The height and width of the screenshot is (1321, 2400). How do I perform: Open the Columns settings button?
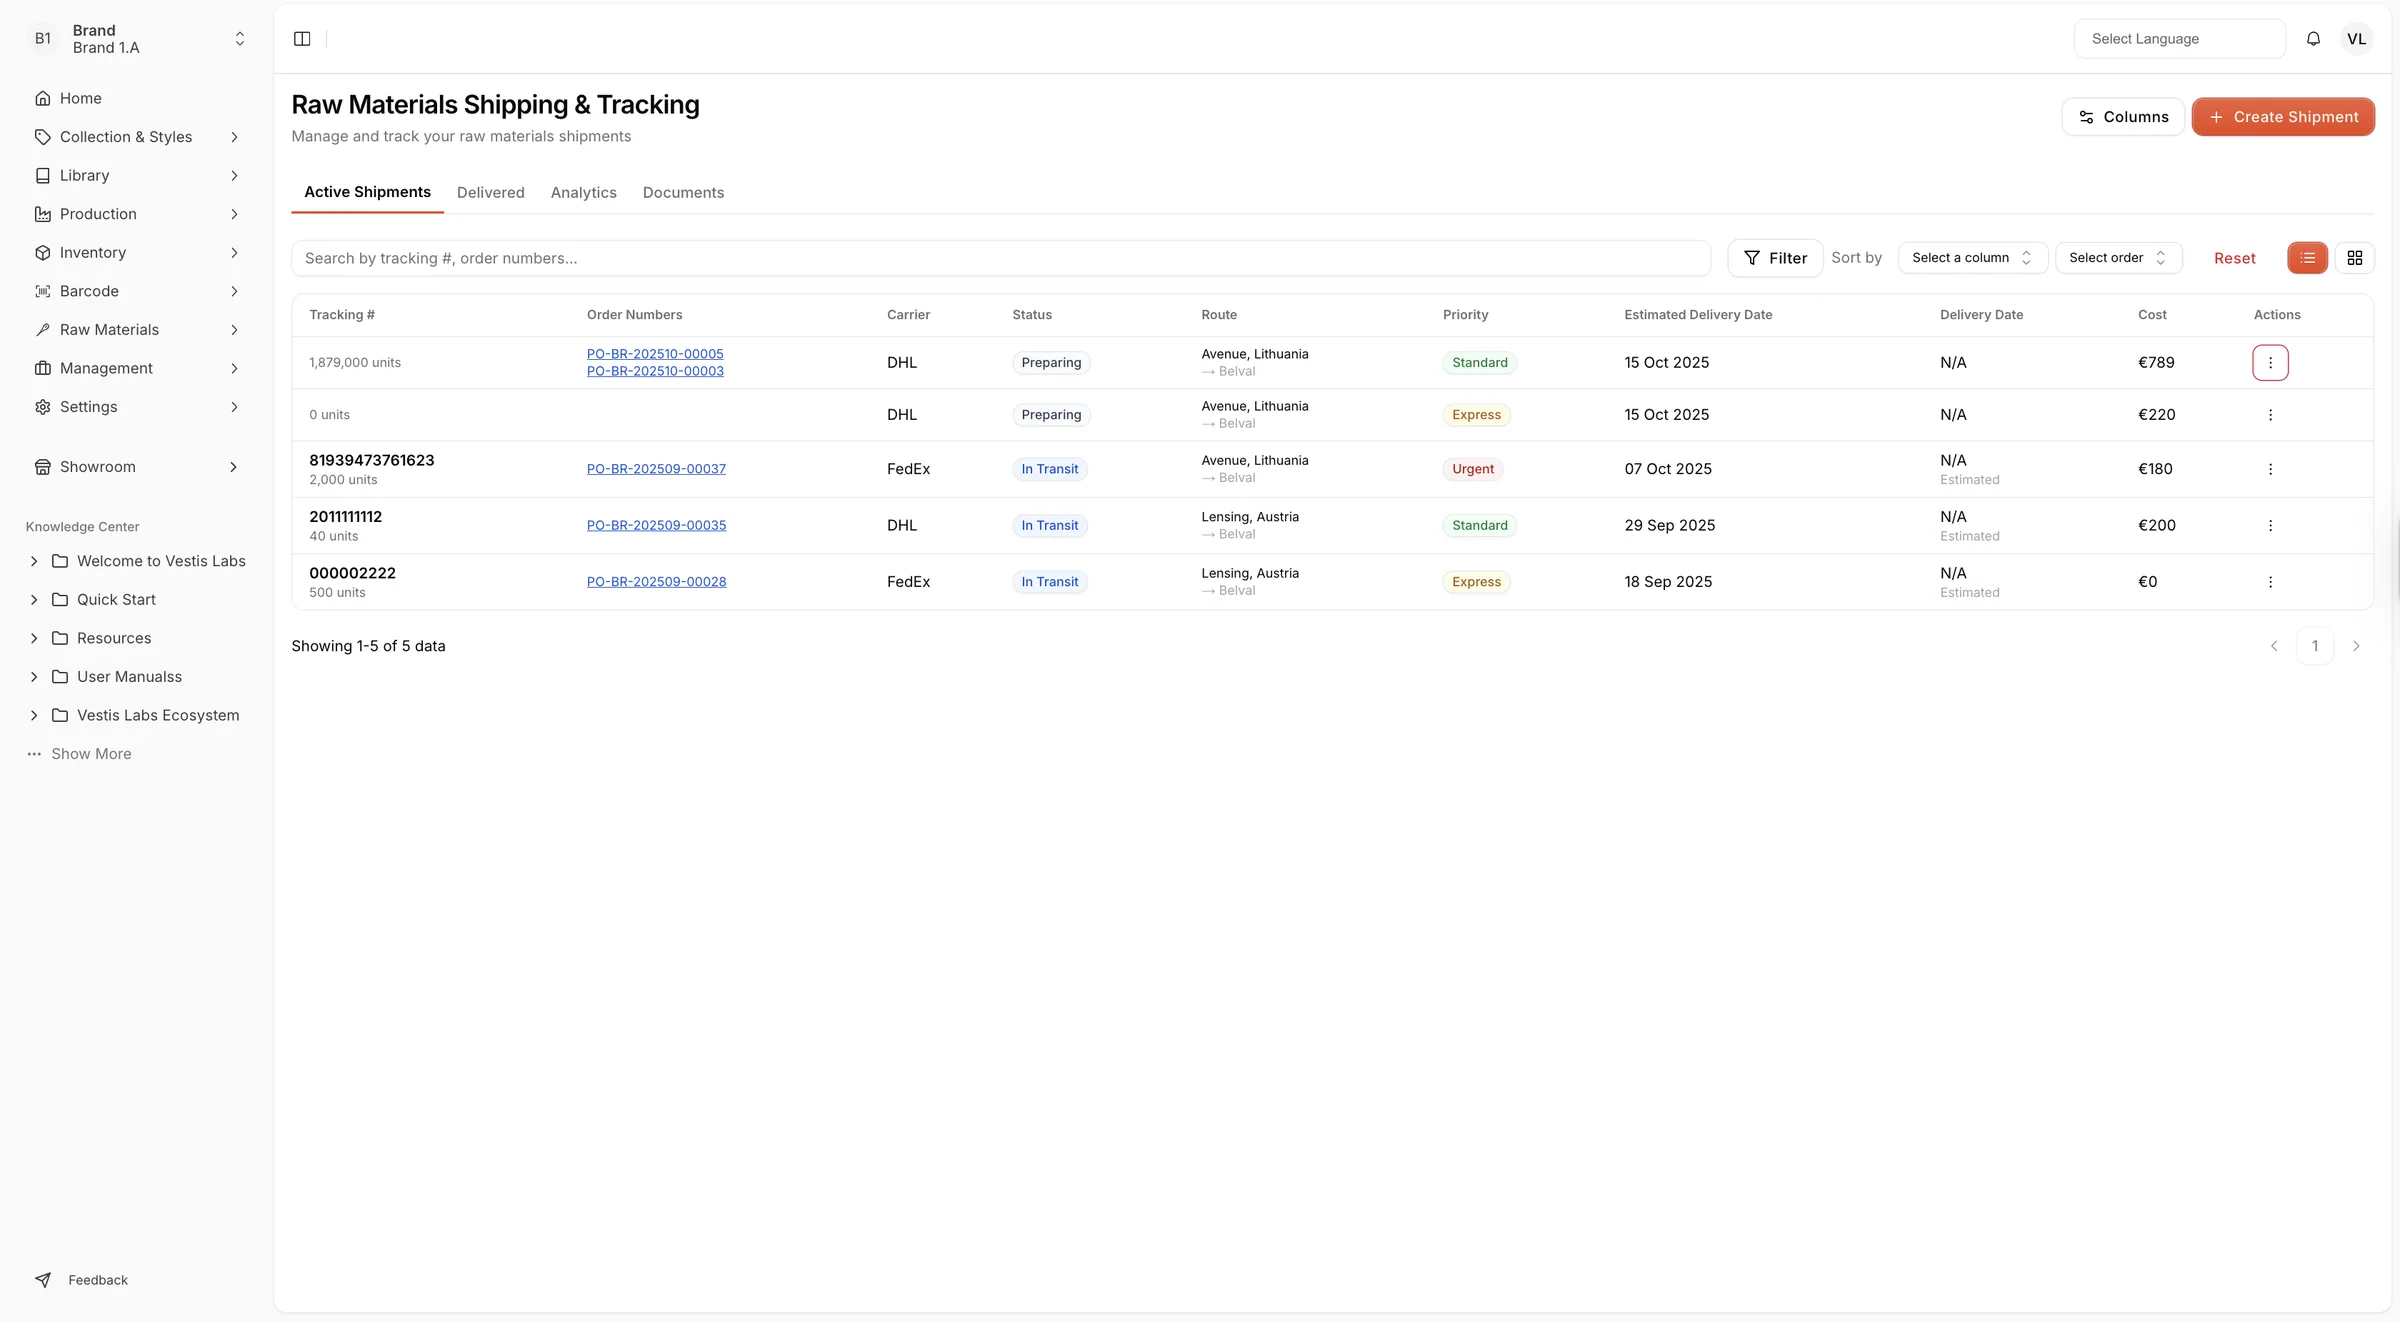tap(2123, 117)
